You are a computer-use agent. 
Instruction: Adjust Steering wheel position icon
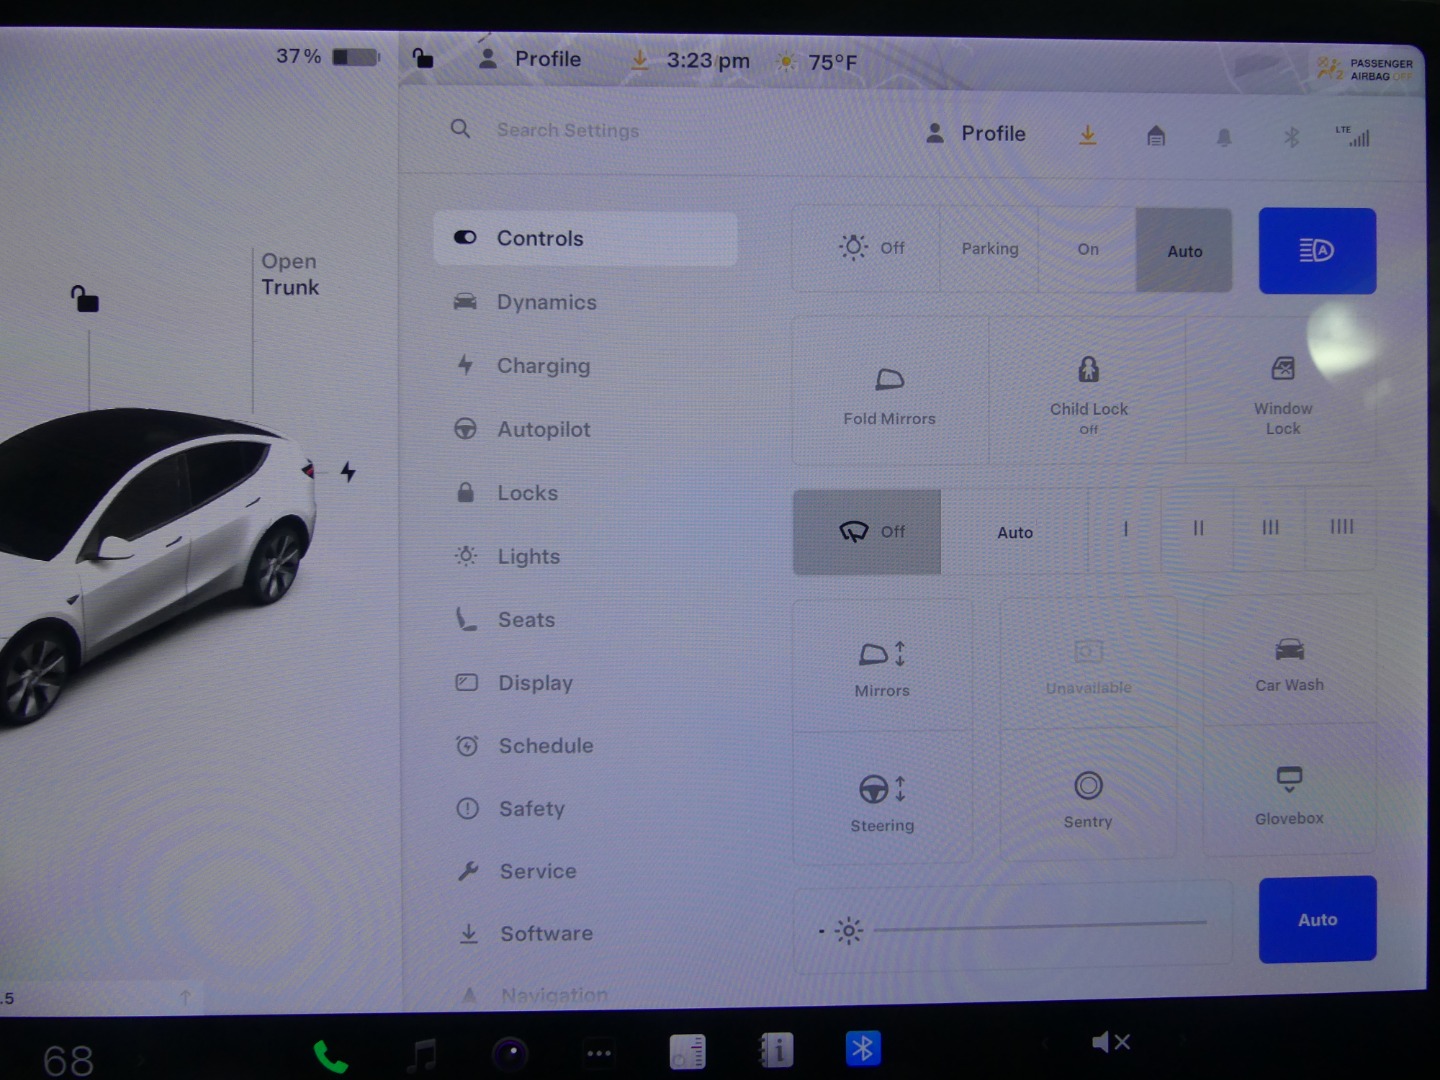(x=881, y=789)
